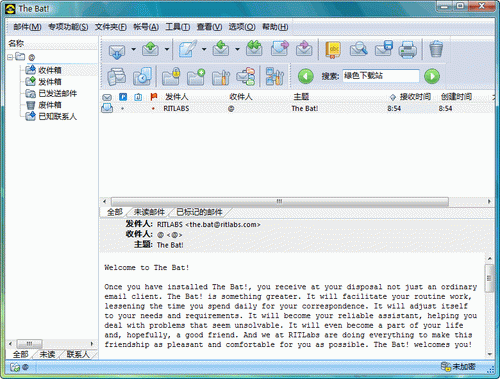Open the 帮助(H) menu
The width and height of the screenshot is (500, 379).
[275, 27]
